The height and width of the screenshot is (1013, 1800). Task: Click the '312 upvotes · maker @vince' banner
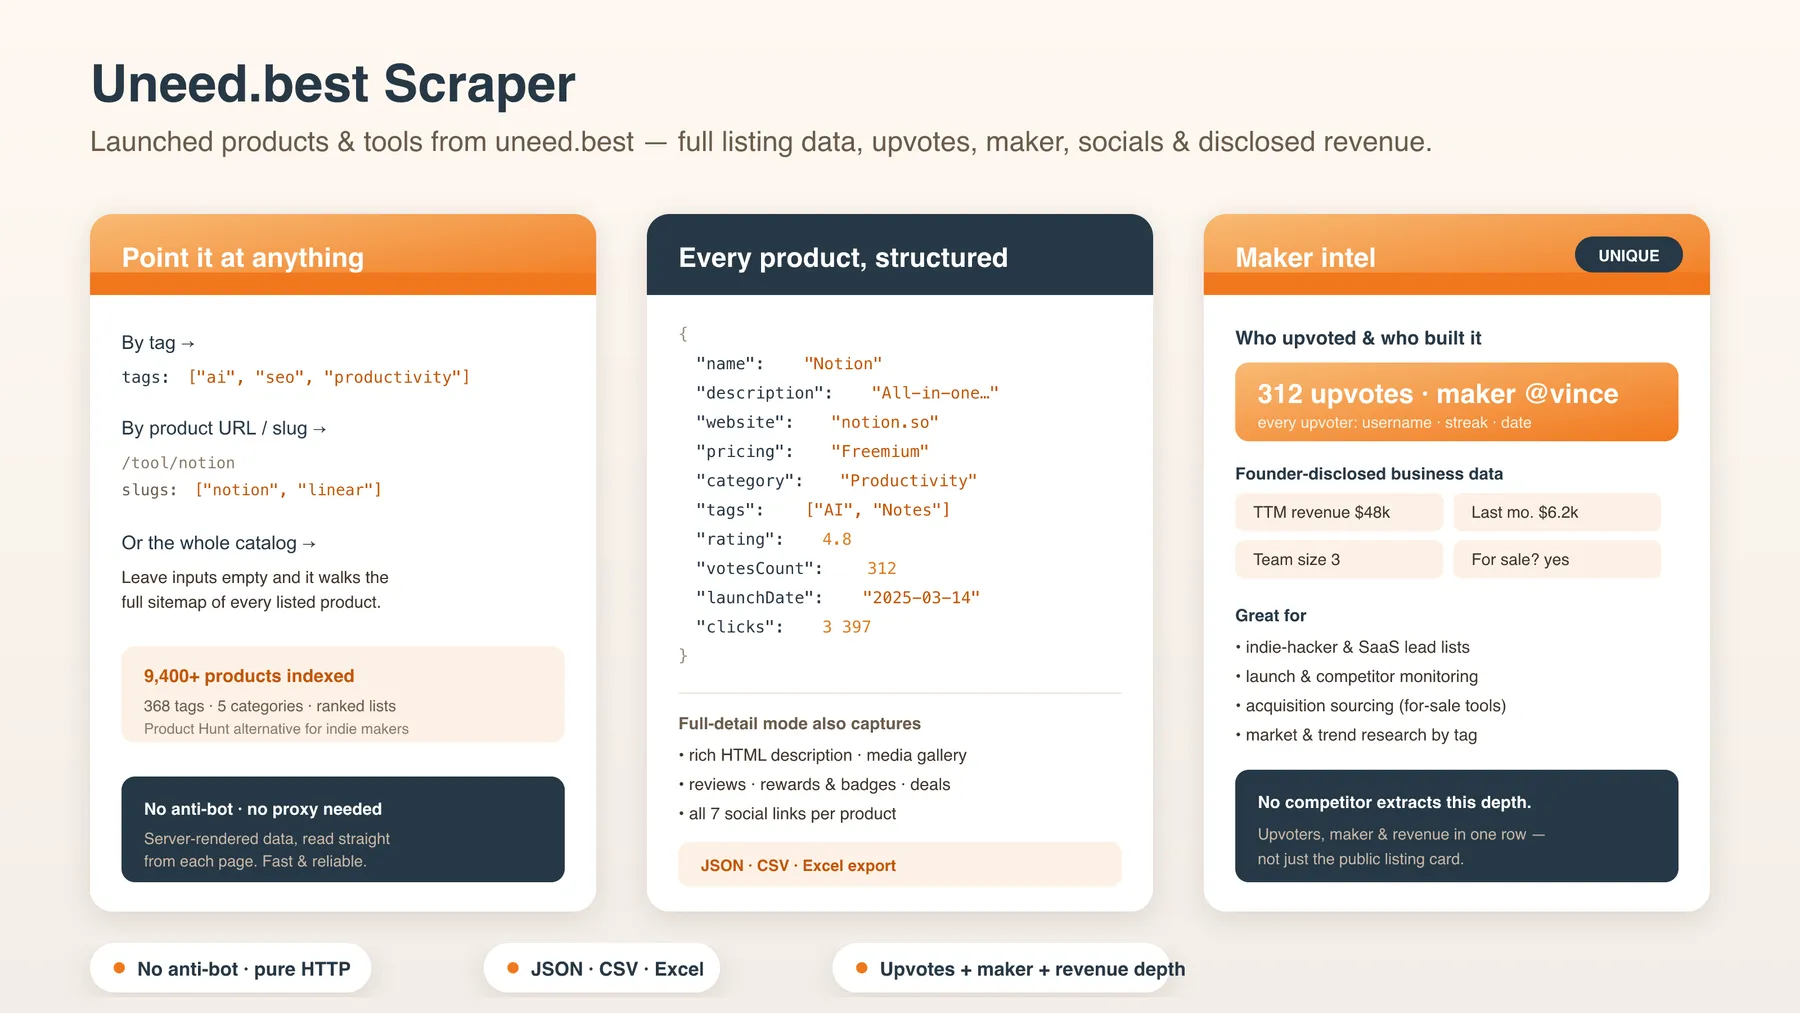point(1456,402)
